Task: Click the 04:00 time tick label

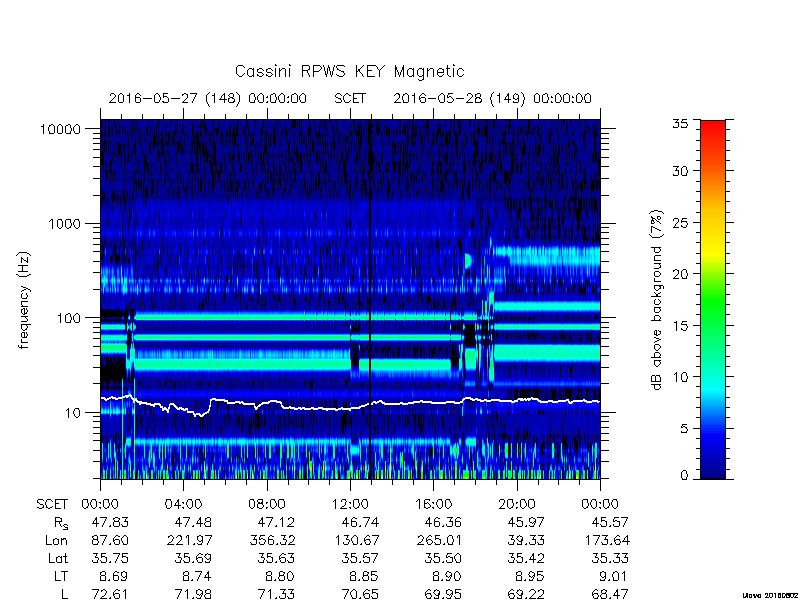Action: 183,504
